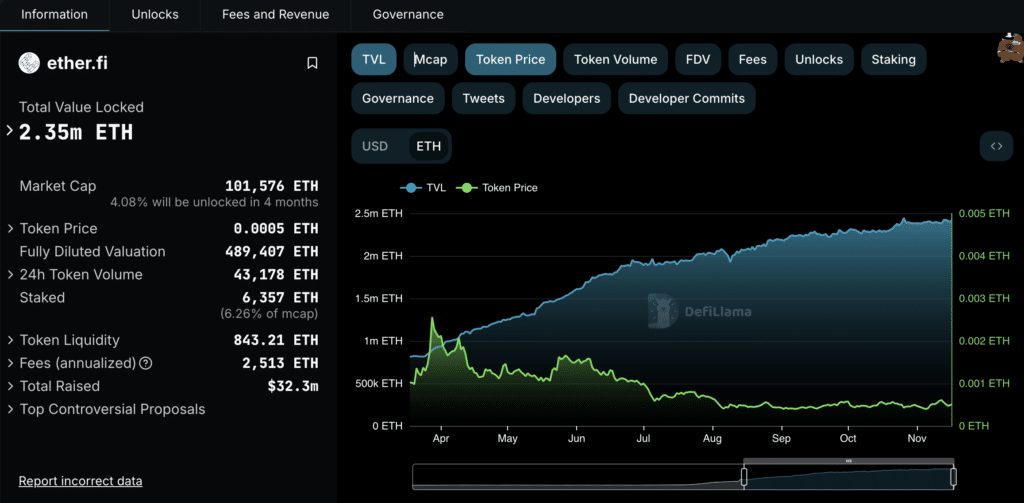Click Token Price value 0.0005 ETH

[276, 229]
